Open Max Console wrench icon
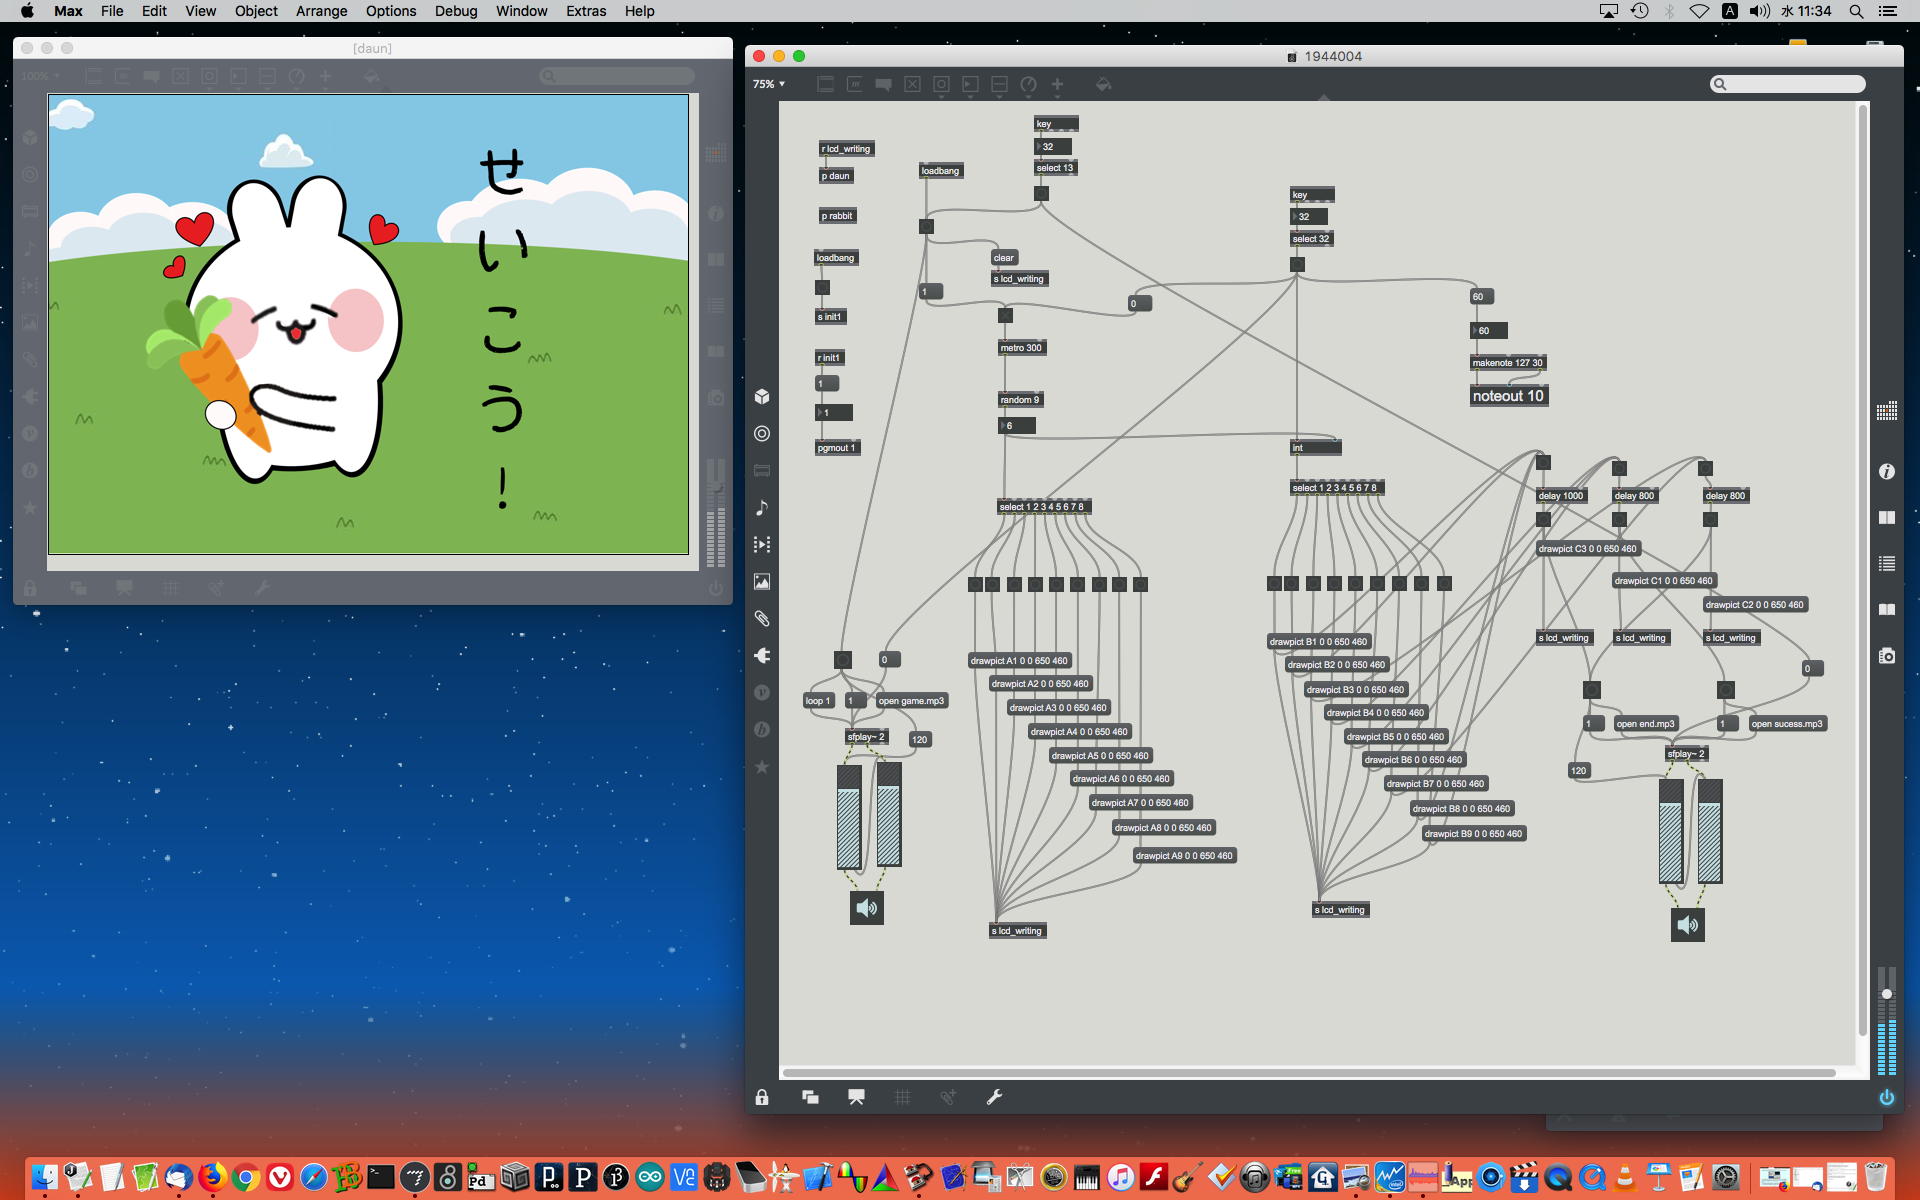The height and width of the screenshot is (1200, 1920). click(994, 1097)
